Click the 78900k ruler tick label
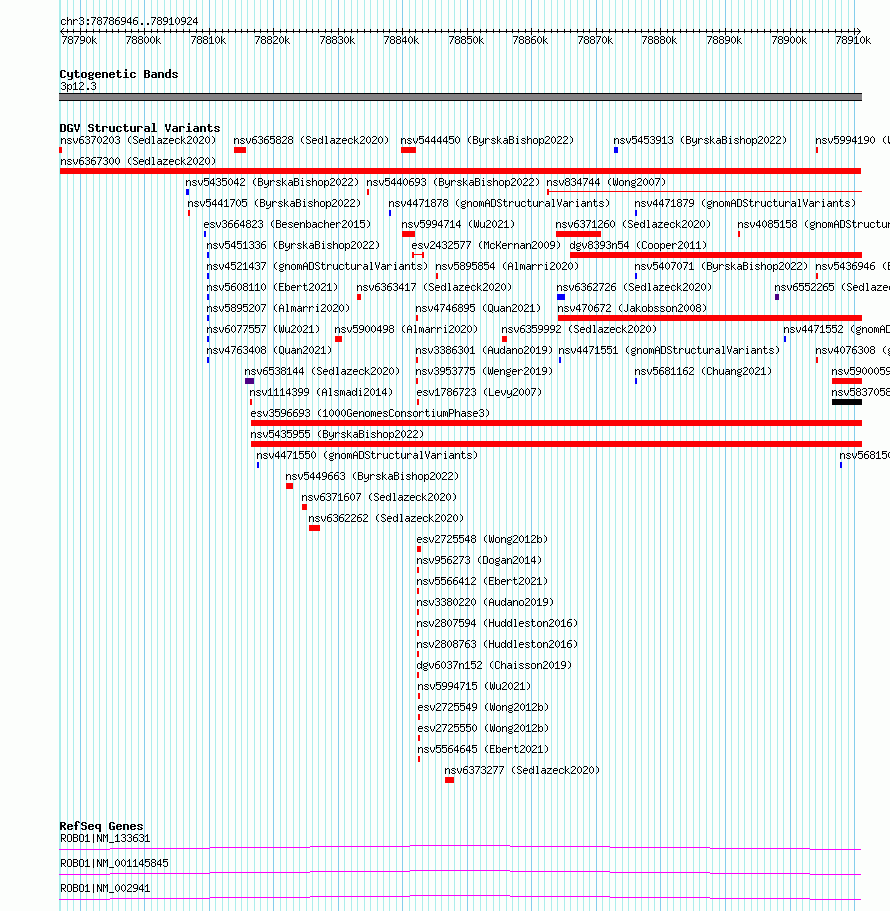890x911 pixels. pos(789,40)
